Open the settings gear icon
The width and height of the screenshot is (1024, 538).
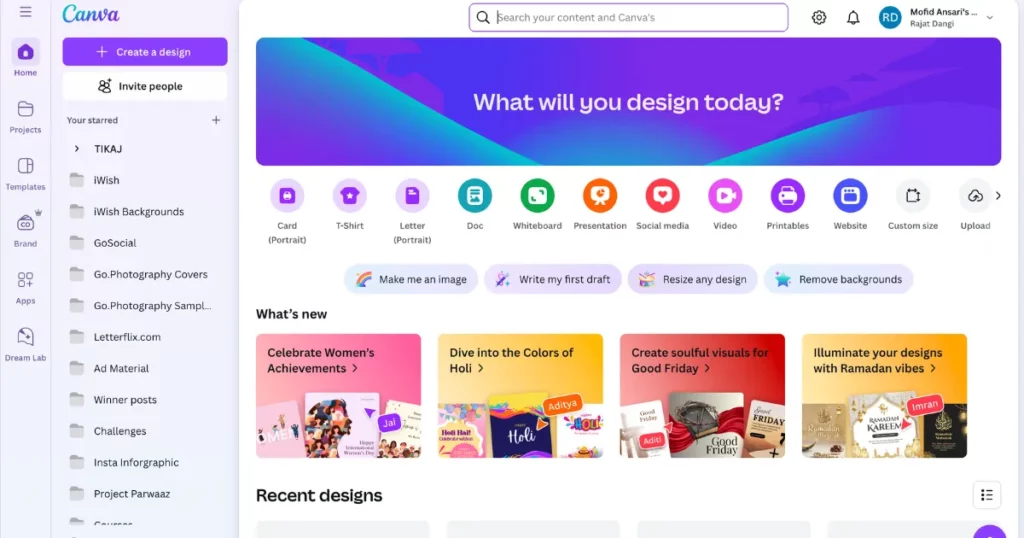click(x=819, y=18)
